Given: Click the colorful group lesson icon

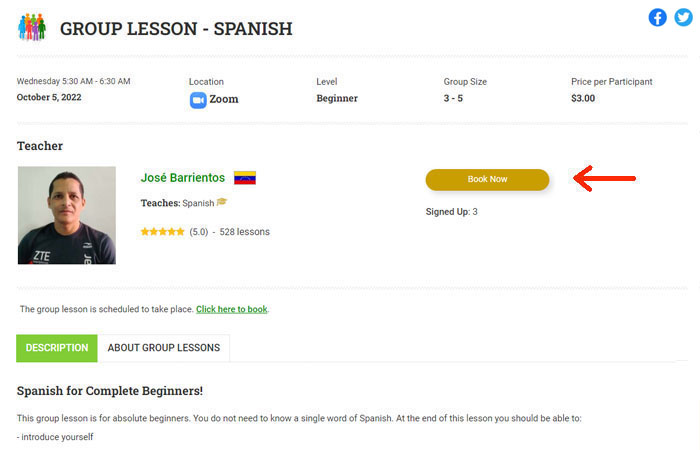Looking at the screenshot, I should (x=32, y=27).
